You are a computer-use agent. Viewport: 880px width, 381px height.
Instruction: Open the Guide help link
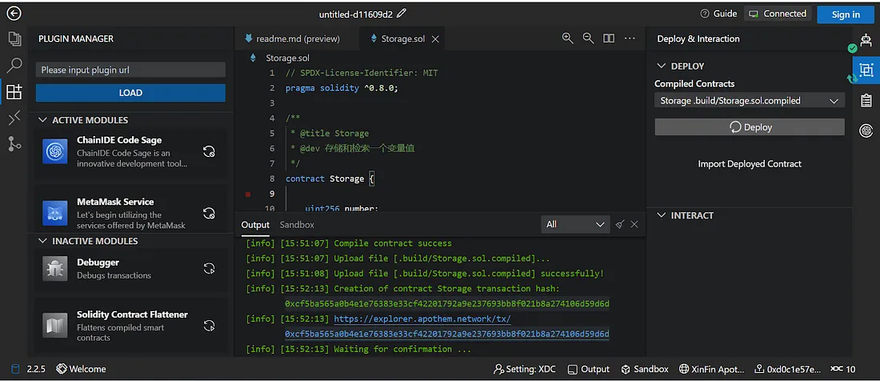[718, 13]
